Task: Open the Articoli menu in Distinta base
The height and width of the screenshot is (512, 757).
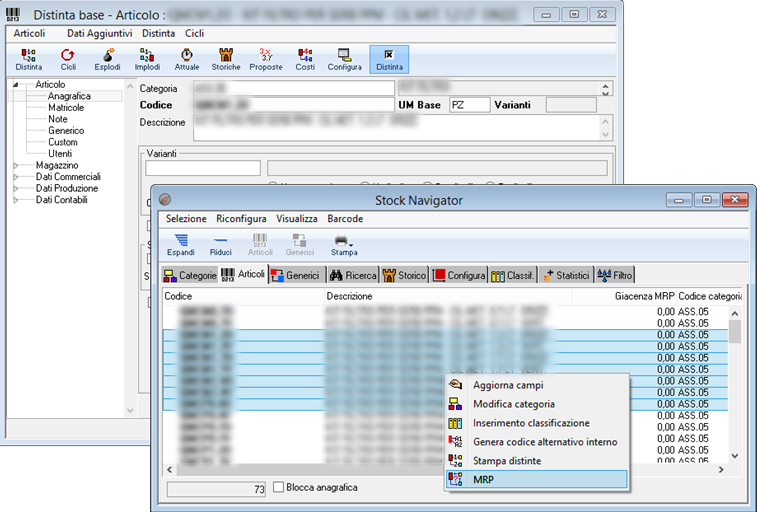Action: [29, 33]
